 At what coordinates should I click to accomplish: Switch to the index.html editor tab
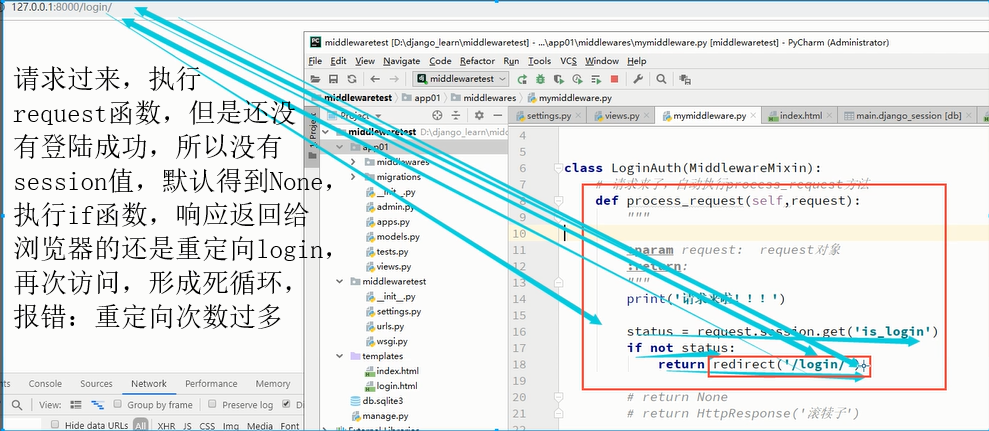pyautogui.click(x=800, y=116)
